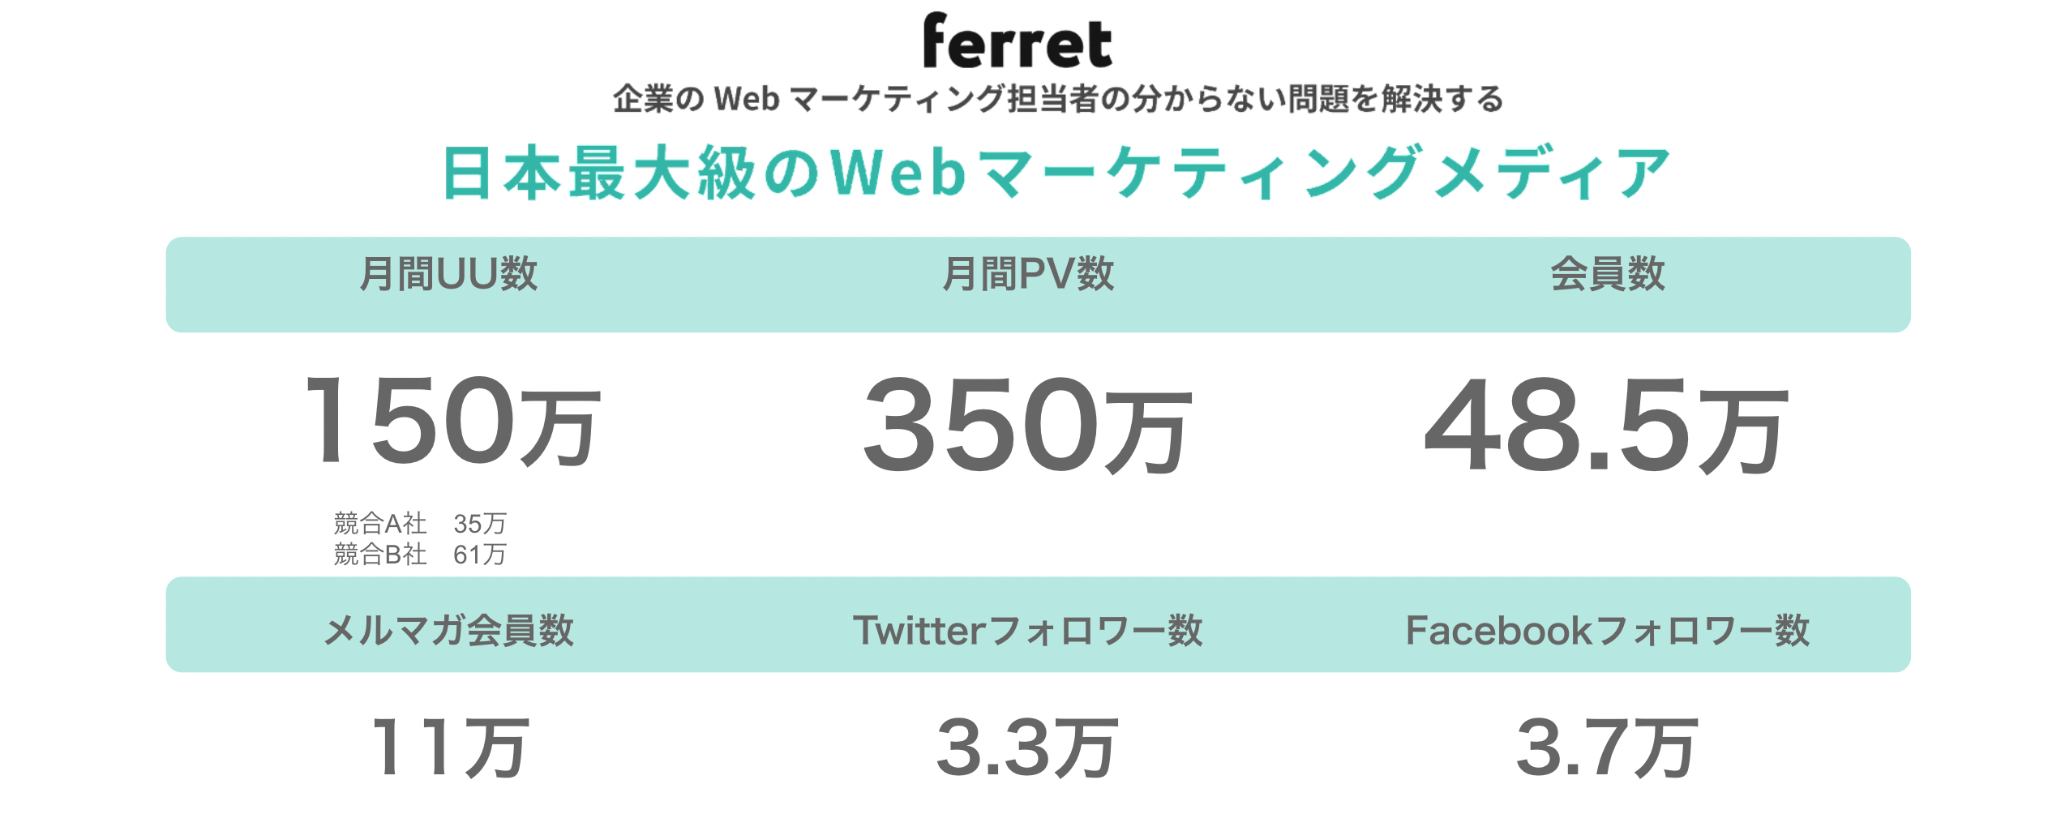Select the 会員数 header label
Screen dimensions: 2048x817
click(1607, 274)
